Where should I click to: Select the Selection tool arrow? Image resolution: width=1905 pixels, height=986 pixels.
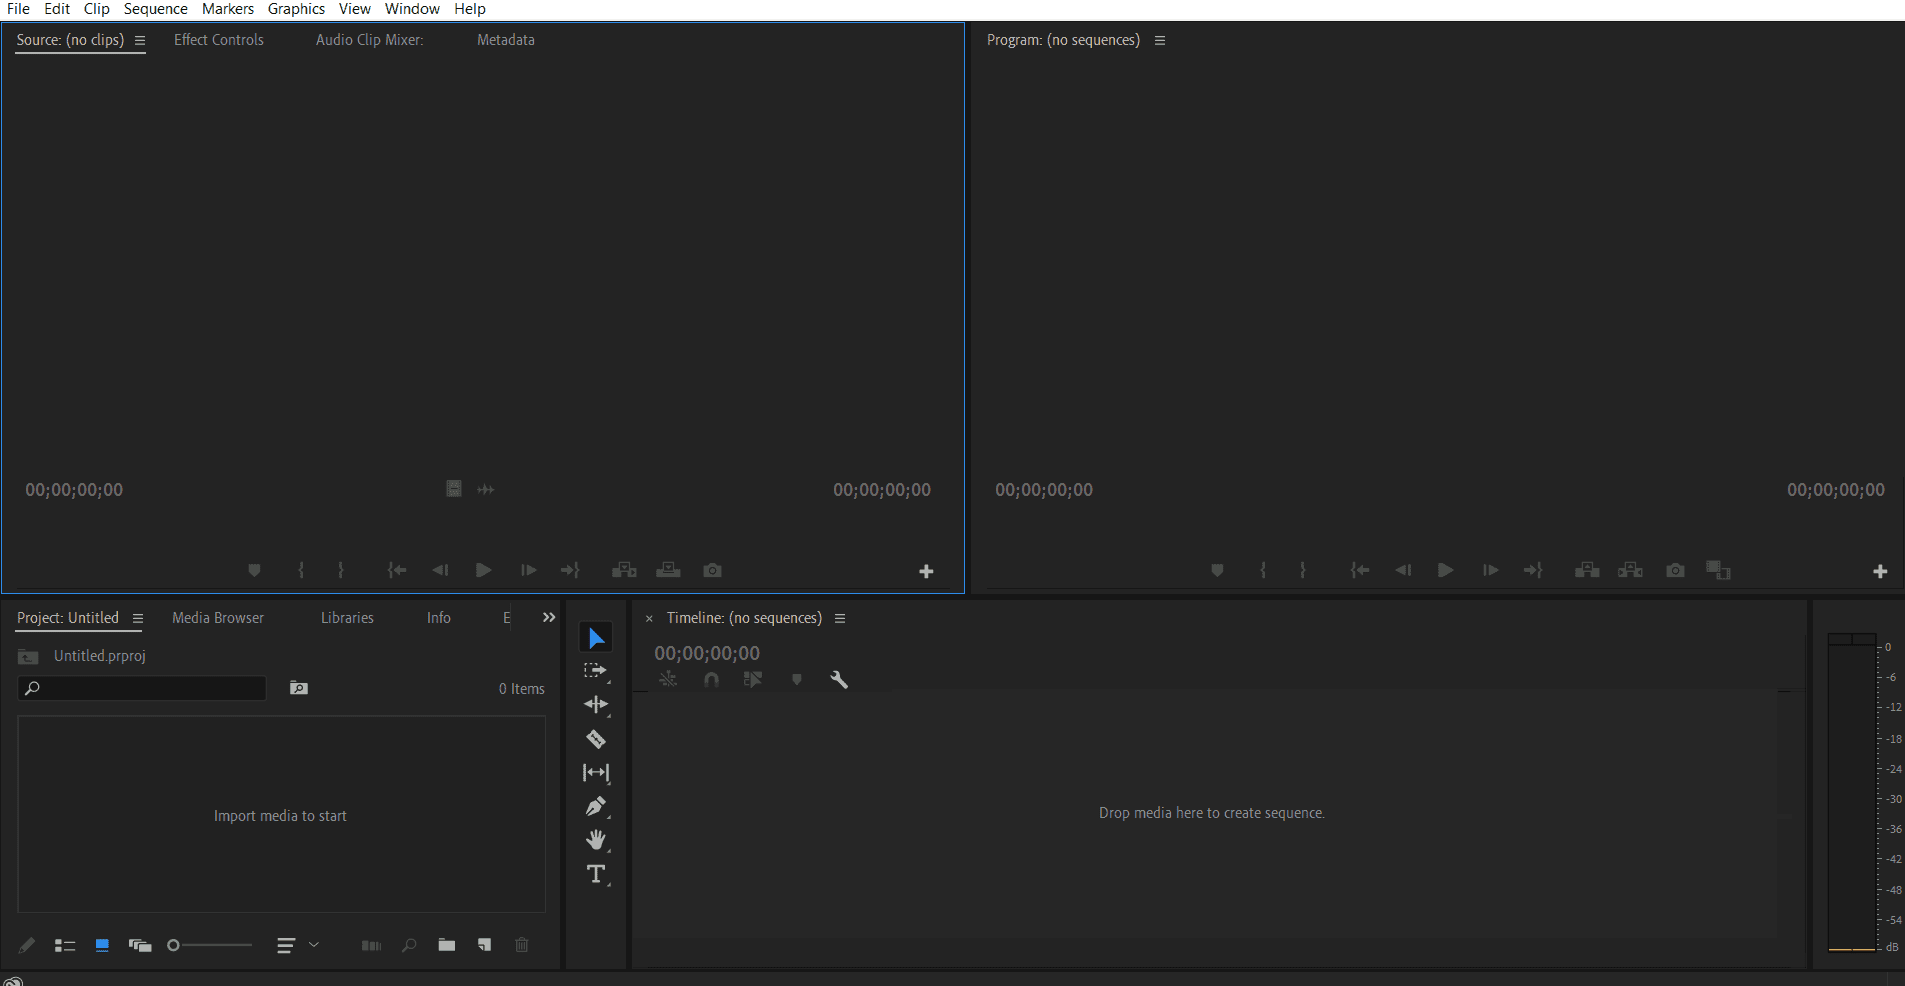(x=596, y=638)
